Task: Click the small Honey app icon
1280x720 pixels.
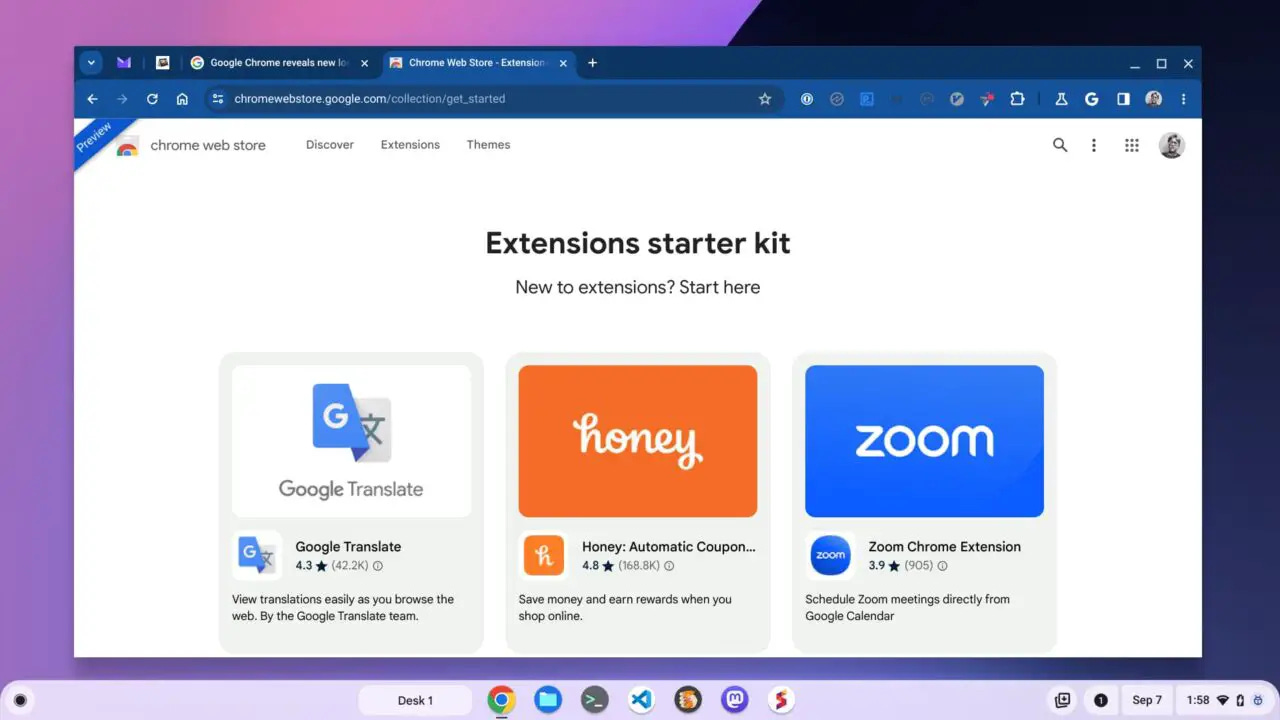Action: [x=543, y=555]
